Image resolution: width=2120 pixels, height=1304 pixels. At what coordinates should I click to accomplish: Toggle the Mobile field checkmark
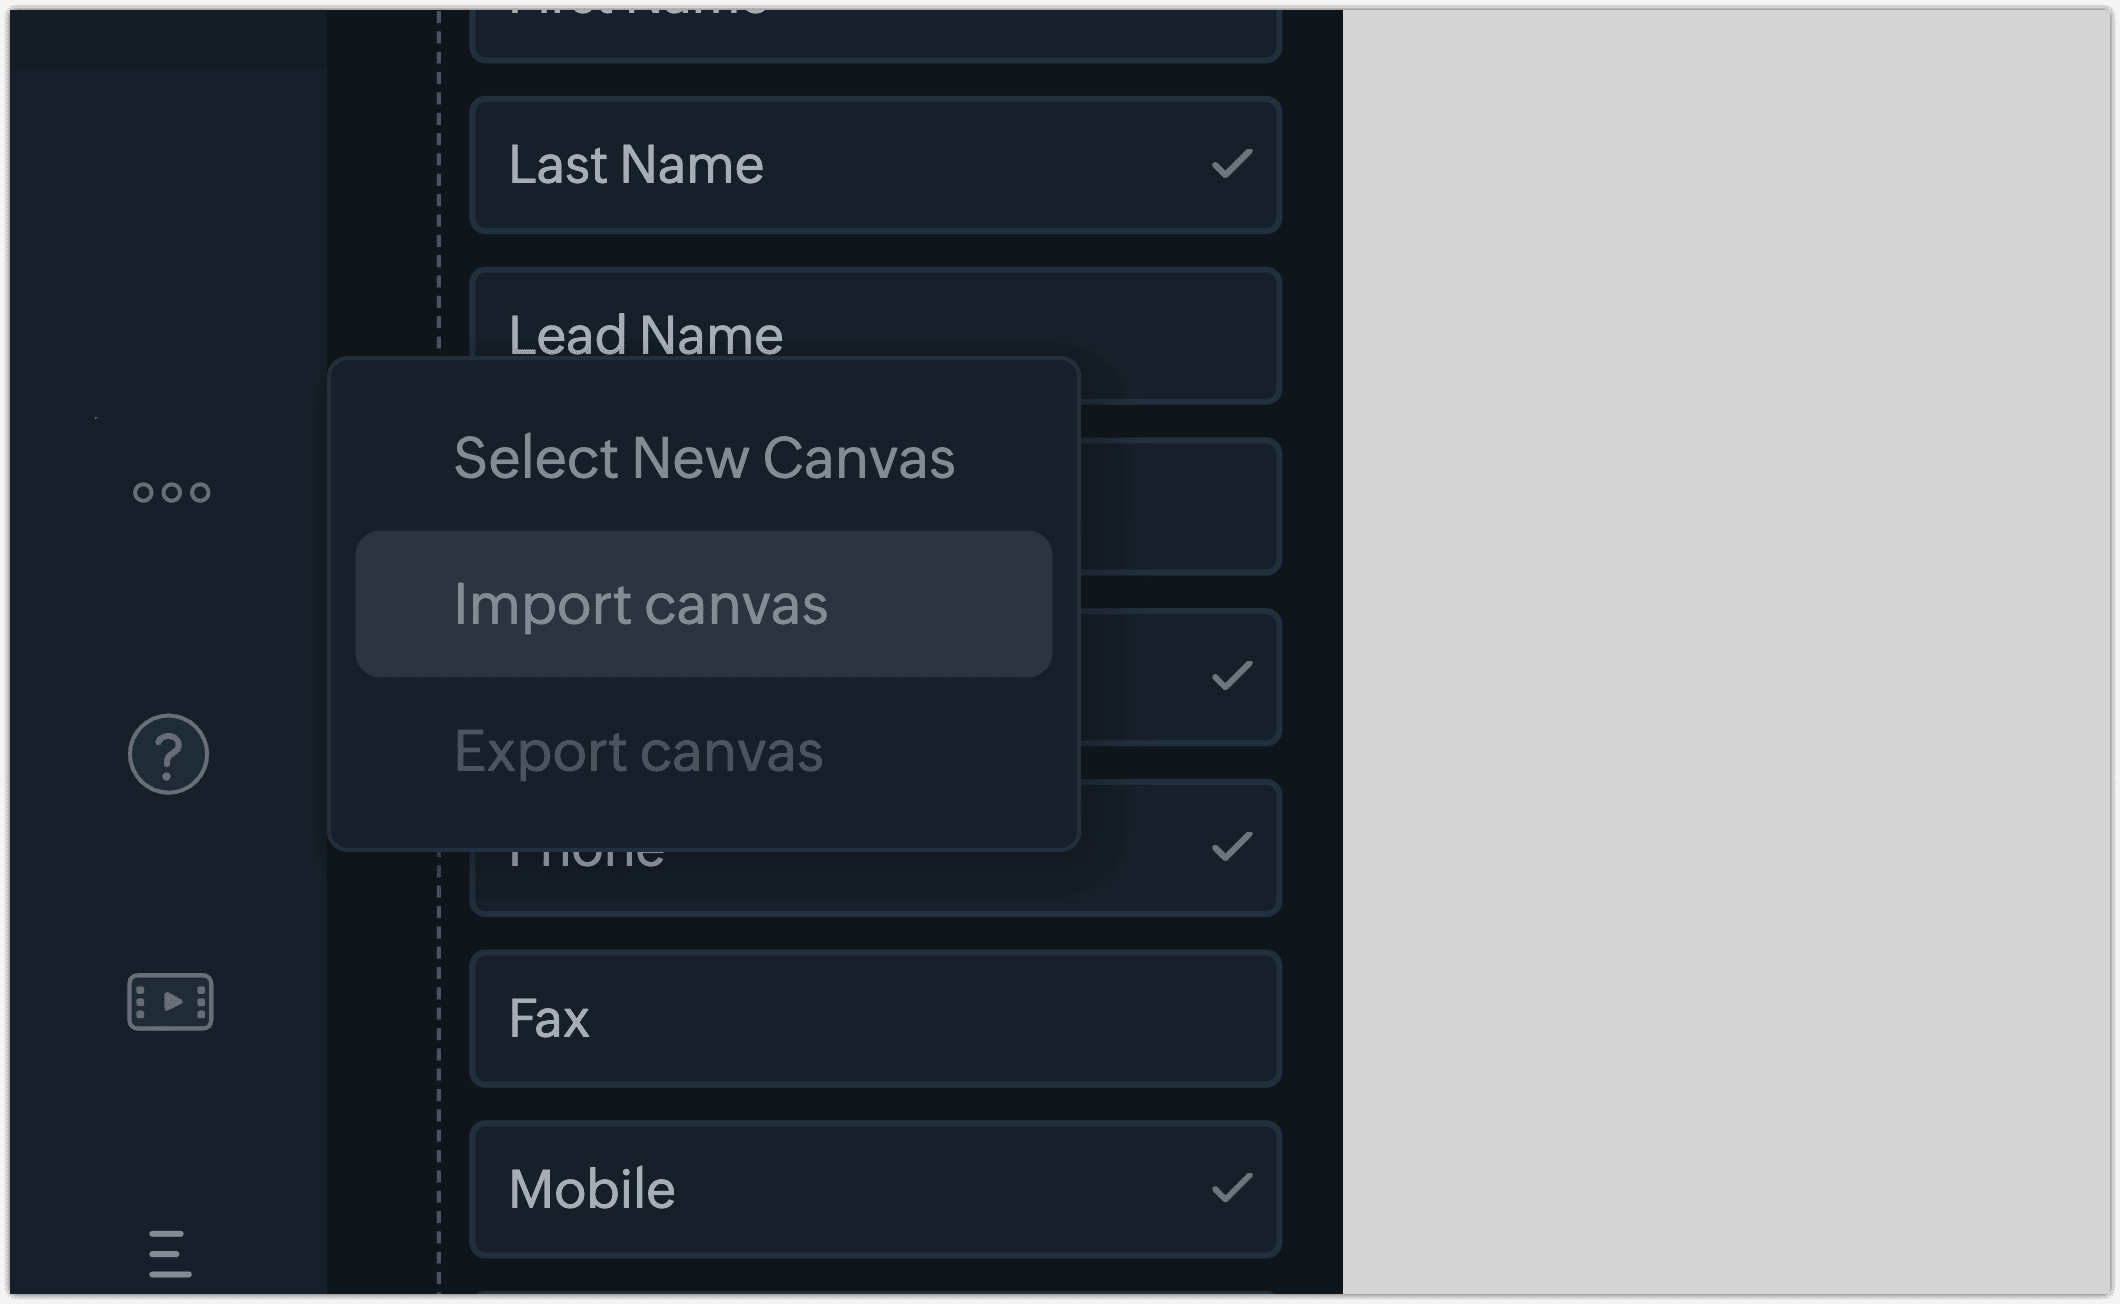[1231, 1188]
